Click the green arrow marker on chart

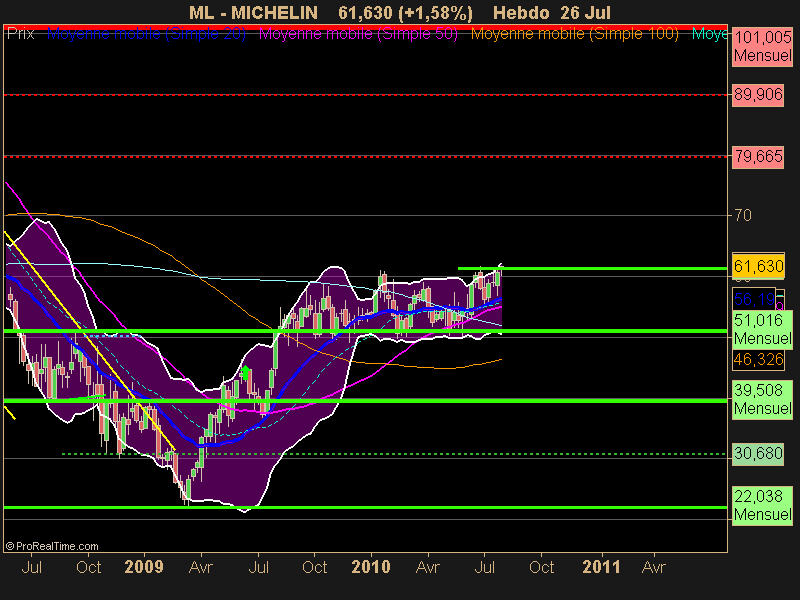point(245,372)
